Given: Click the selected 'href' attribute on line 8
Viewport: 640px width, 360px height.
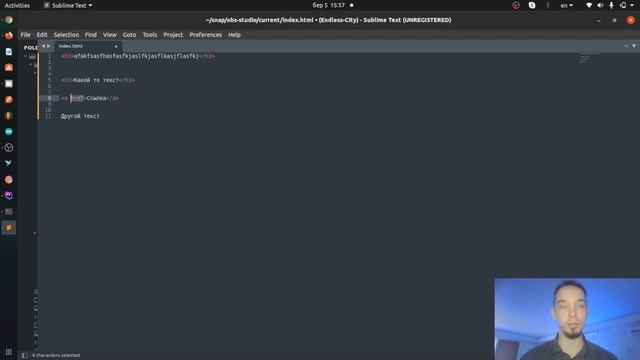Looking at the screenshot, I should 77,98.
